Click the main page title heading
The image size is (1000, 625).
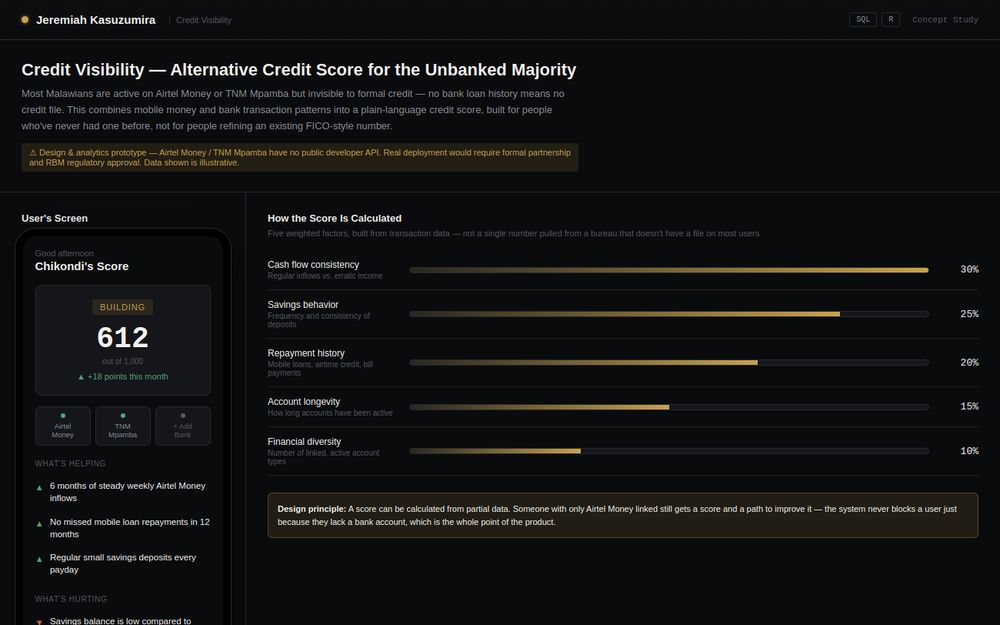tap(298, 70)
